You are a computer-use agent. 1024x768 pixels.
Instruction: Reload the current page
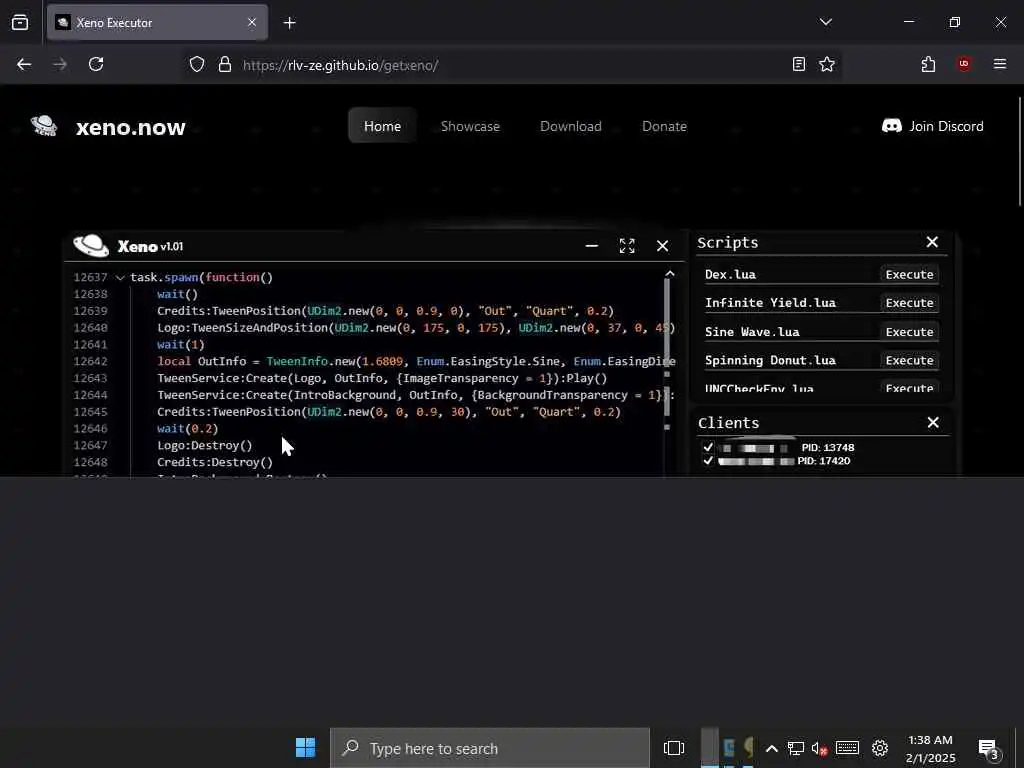pos(96,64)
